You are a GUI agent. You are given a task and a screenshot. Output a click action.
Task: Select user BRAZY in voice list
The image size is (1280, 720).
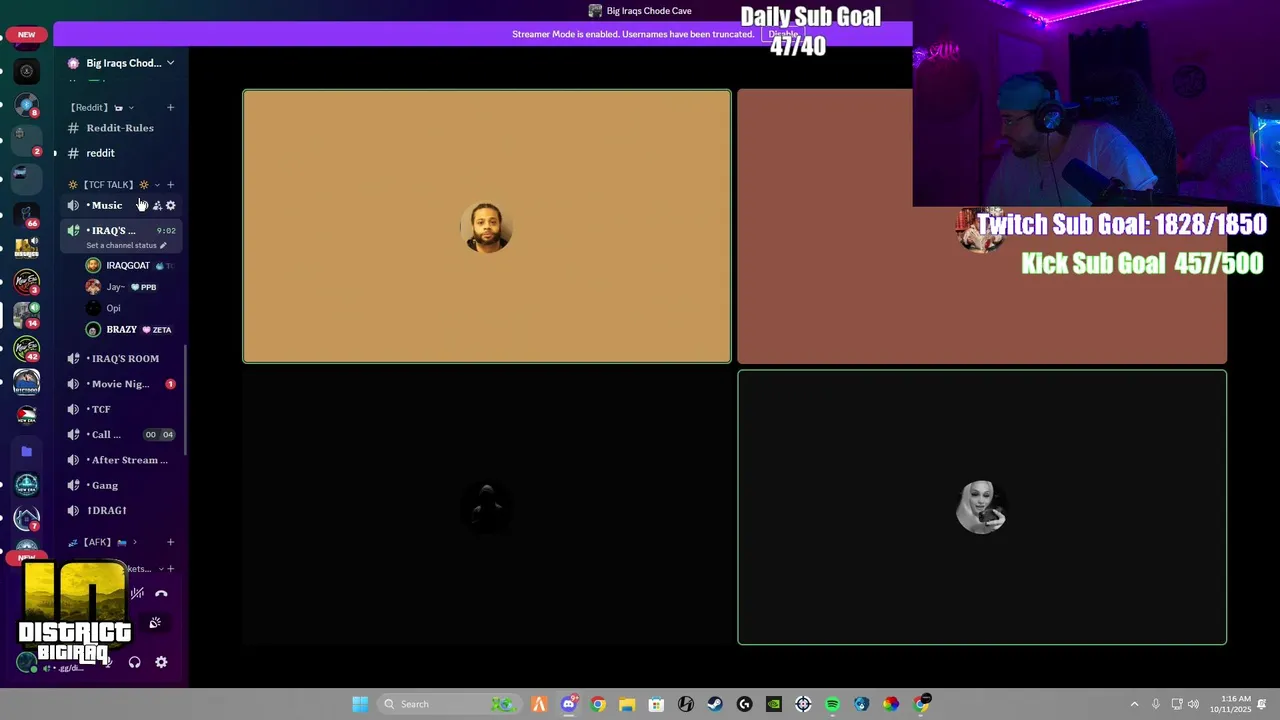point(130,329)
